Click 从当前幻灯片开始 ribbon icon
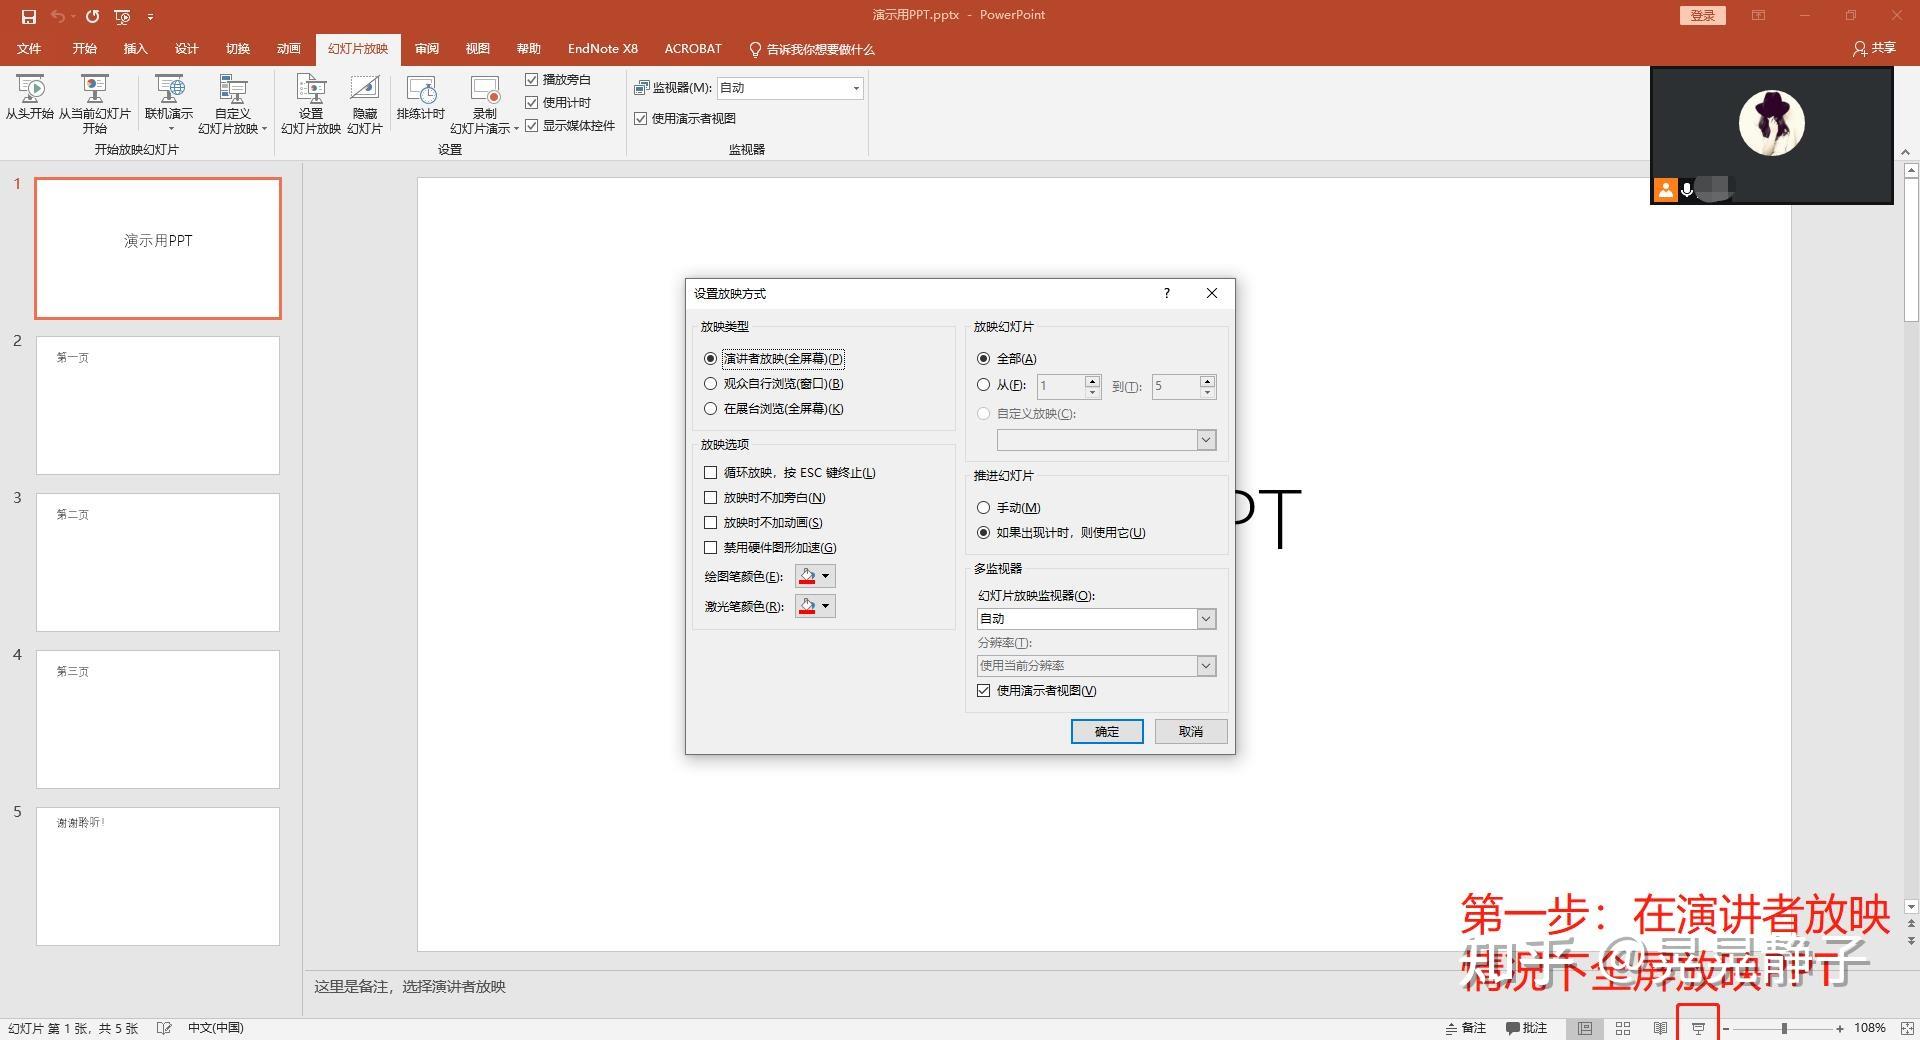This screenshot has width=1920, height=1040. tap(94, 104)
